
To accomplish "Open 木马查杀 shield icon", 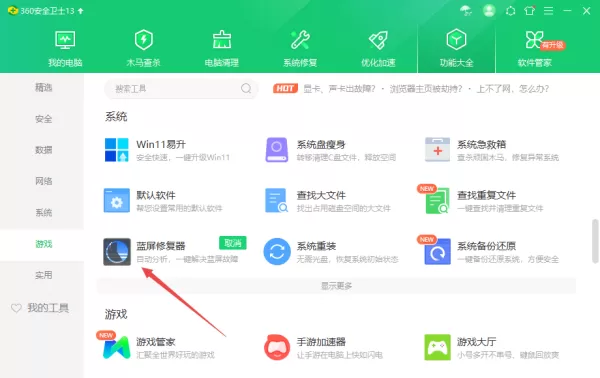I will pyautogui.click(x=143, y=40).
